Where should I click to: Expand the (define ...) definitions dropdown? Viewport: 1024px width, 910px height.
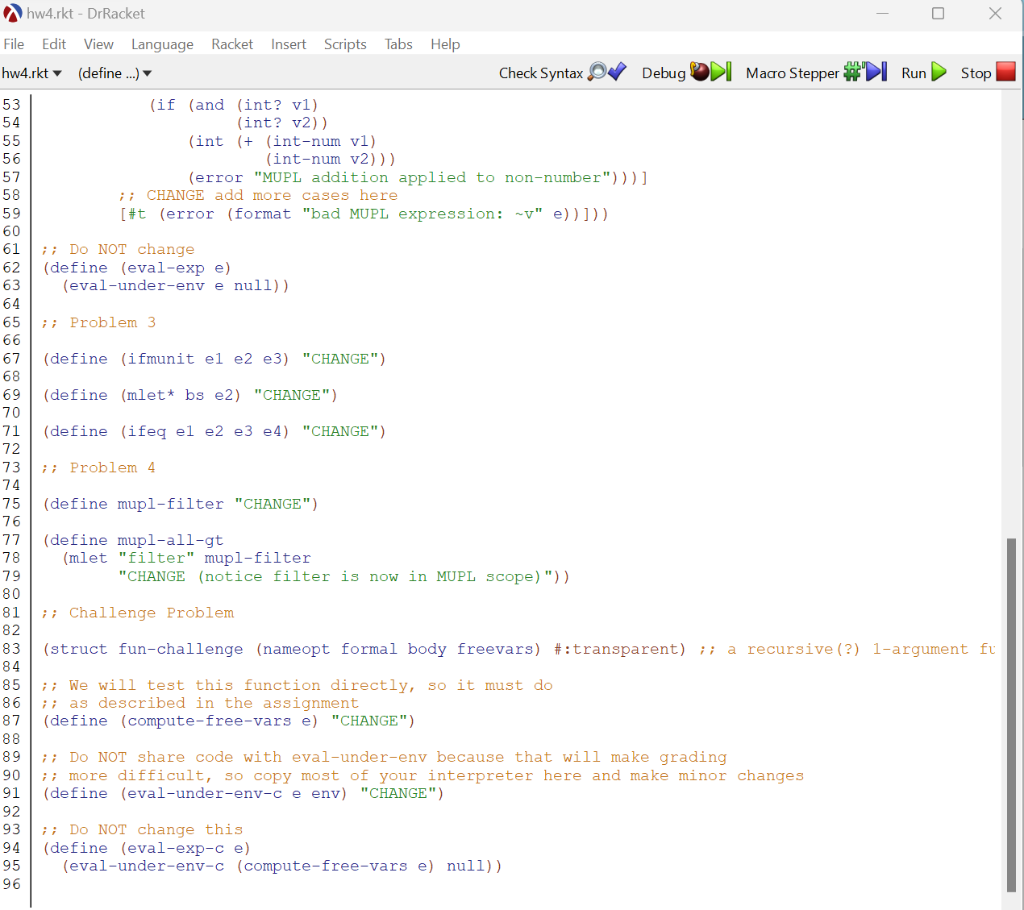click(x=114, y=73)
